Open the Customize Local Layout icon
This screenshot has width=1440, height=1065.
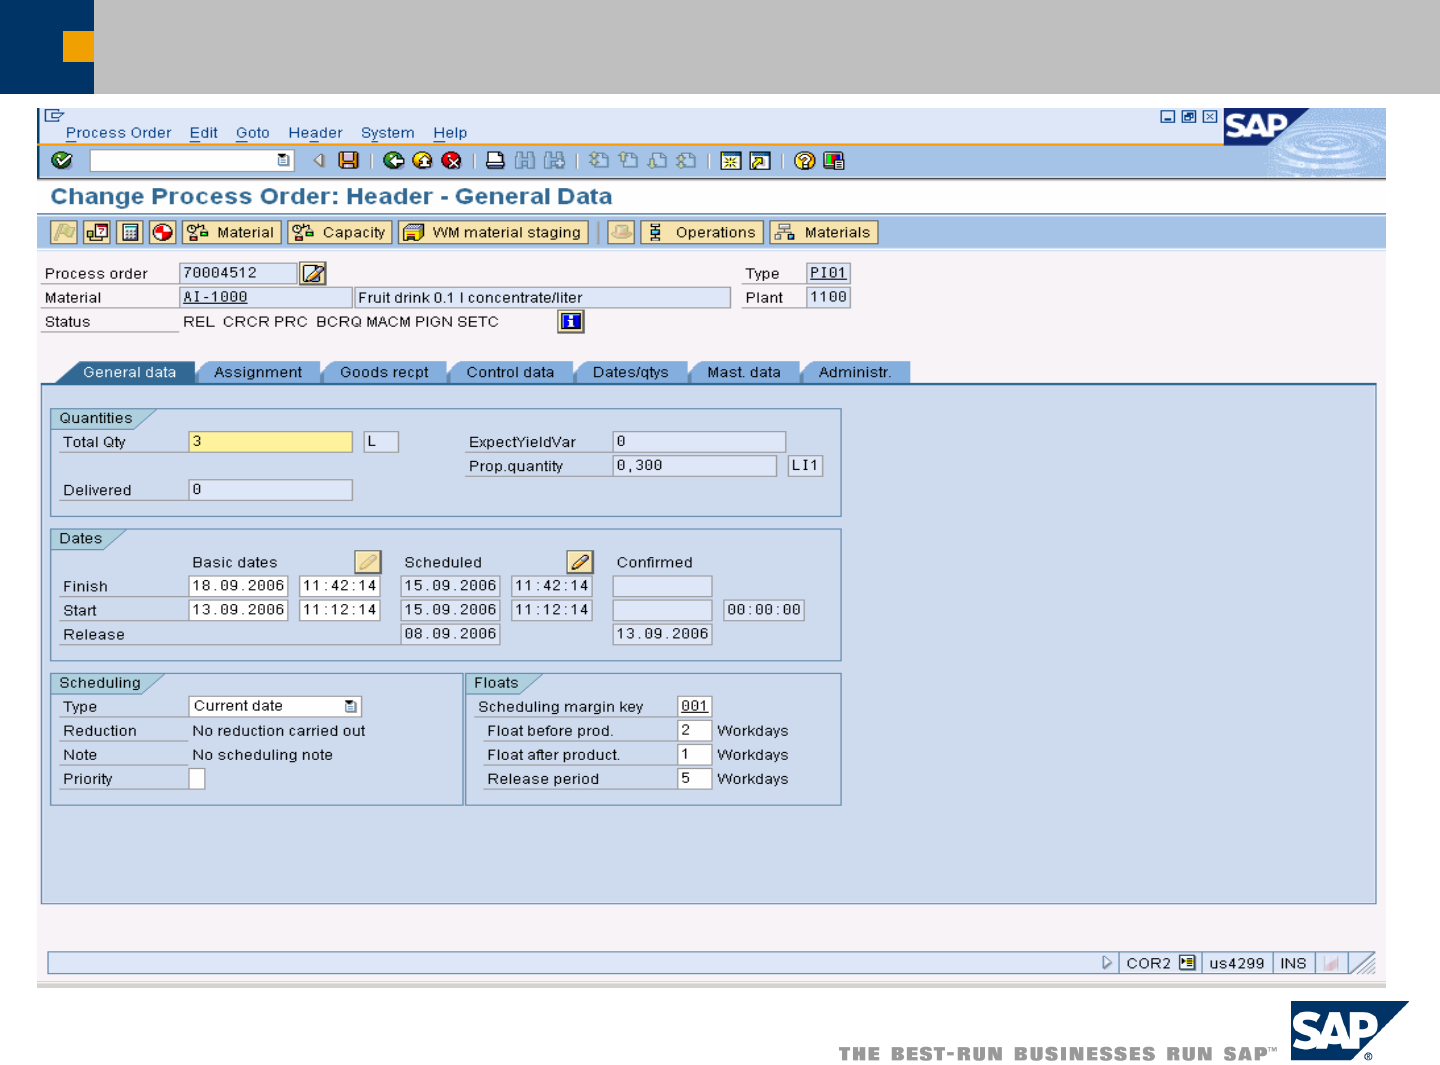click(x=834, y=160)
